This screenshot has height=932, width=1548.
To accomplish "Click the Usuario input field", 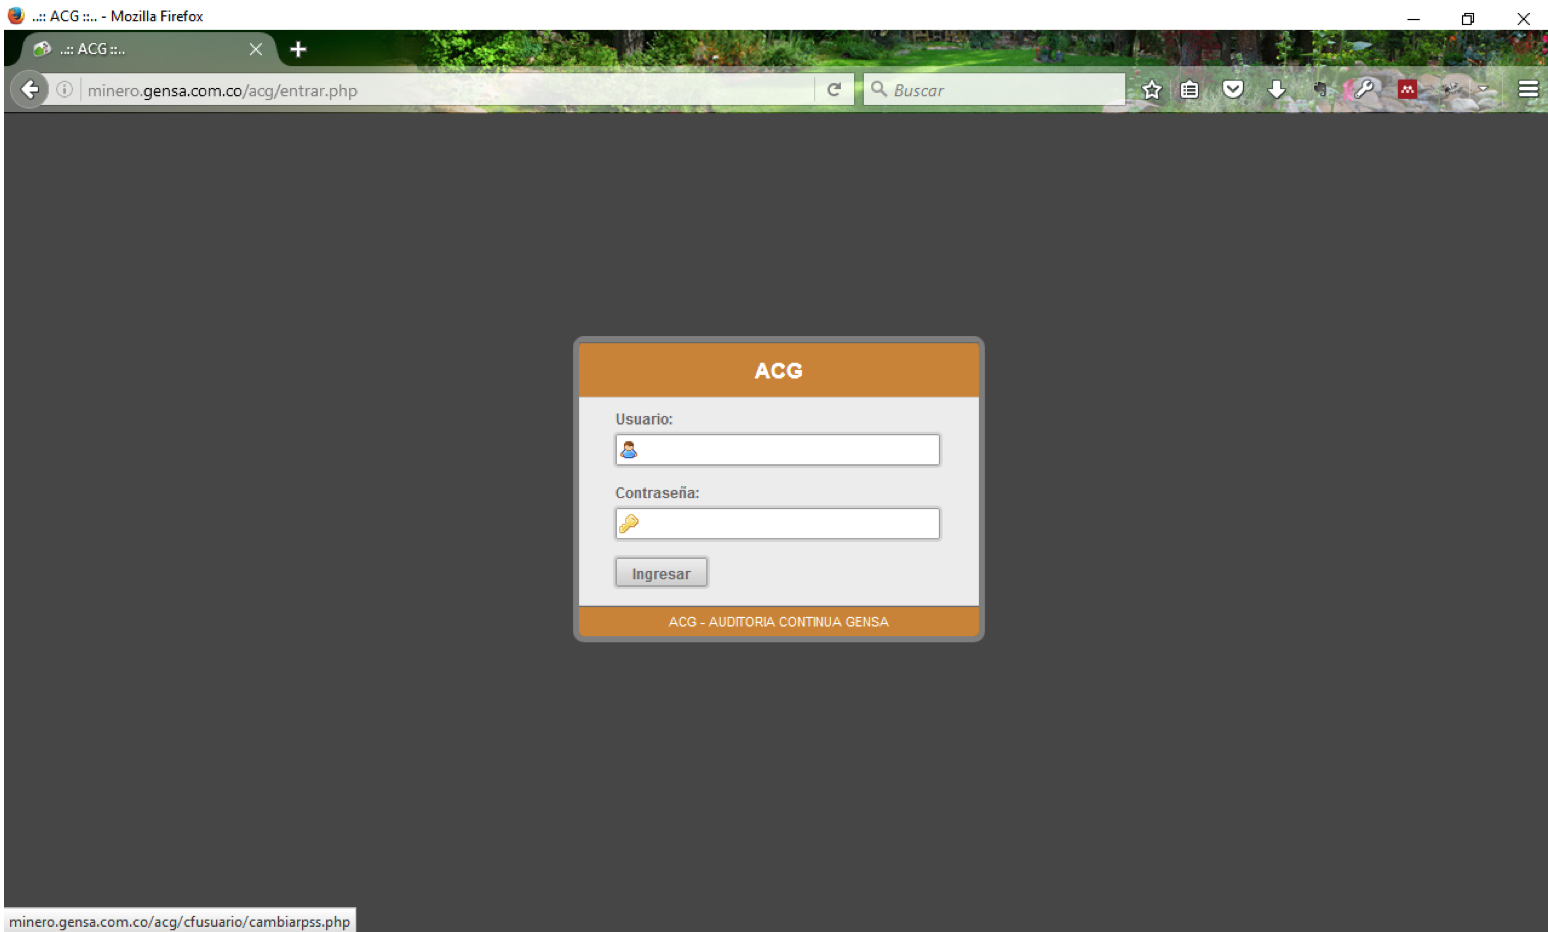I will [x=777, y=450].
